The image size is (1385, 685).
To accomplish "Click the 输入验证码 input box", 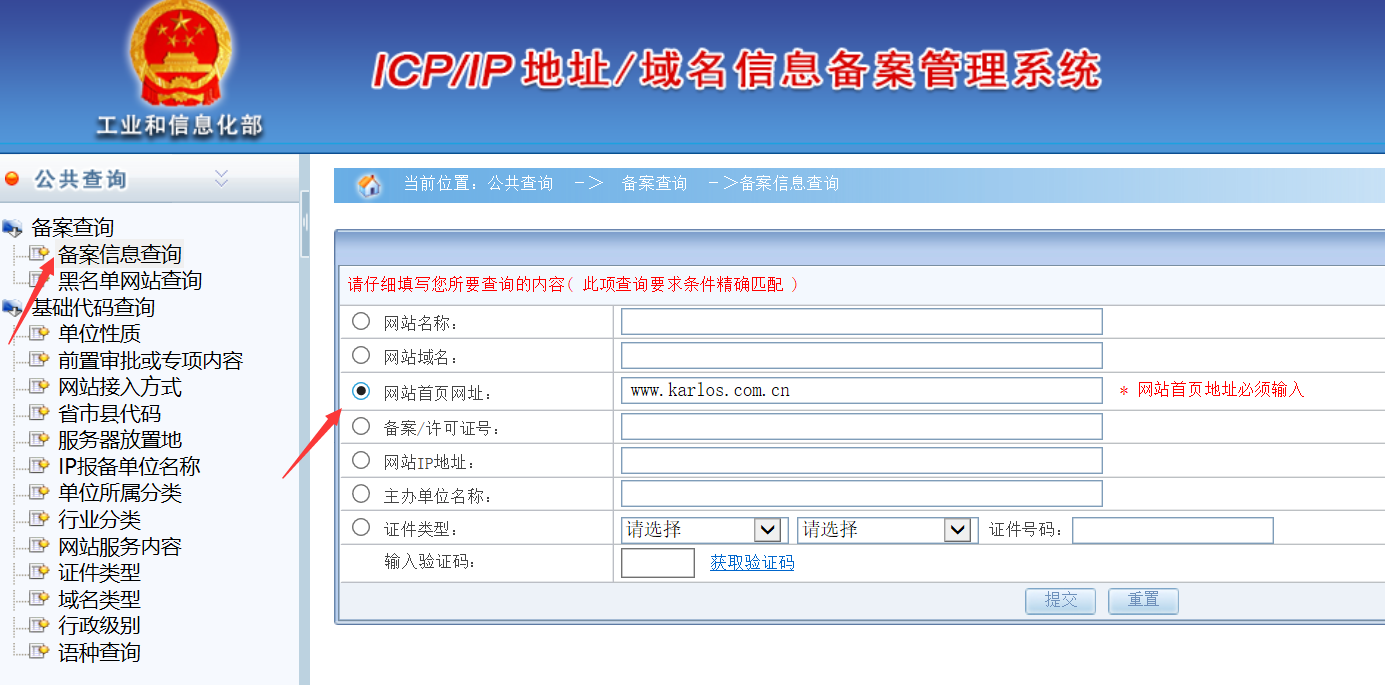I will pyautogui.click(x=658, y=563).
